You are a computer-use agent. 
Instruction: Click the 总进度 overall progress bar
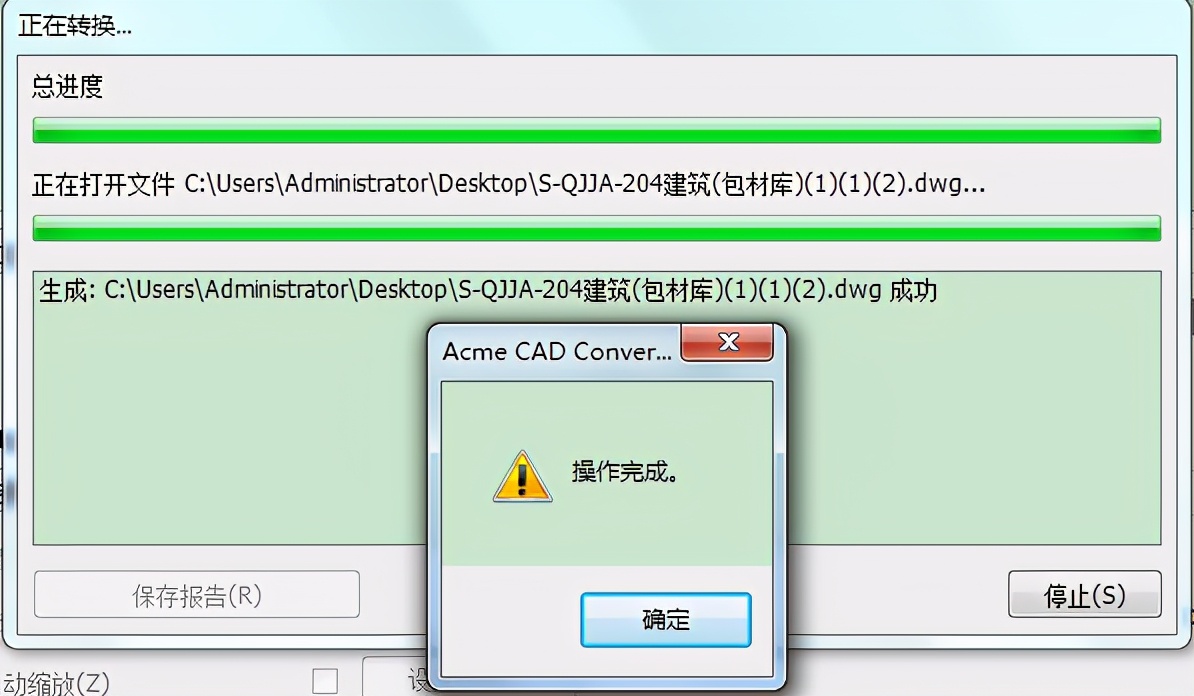596,130
